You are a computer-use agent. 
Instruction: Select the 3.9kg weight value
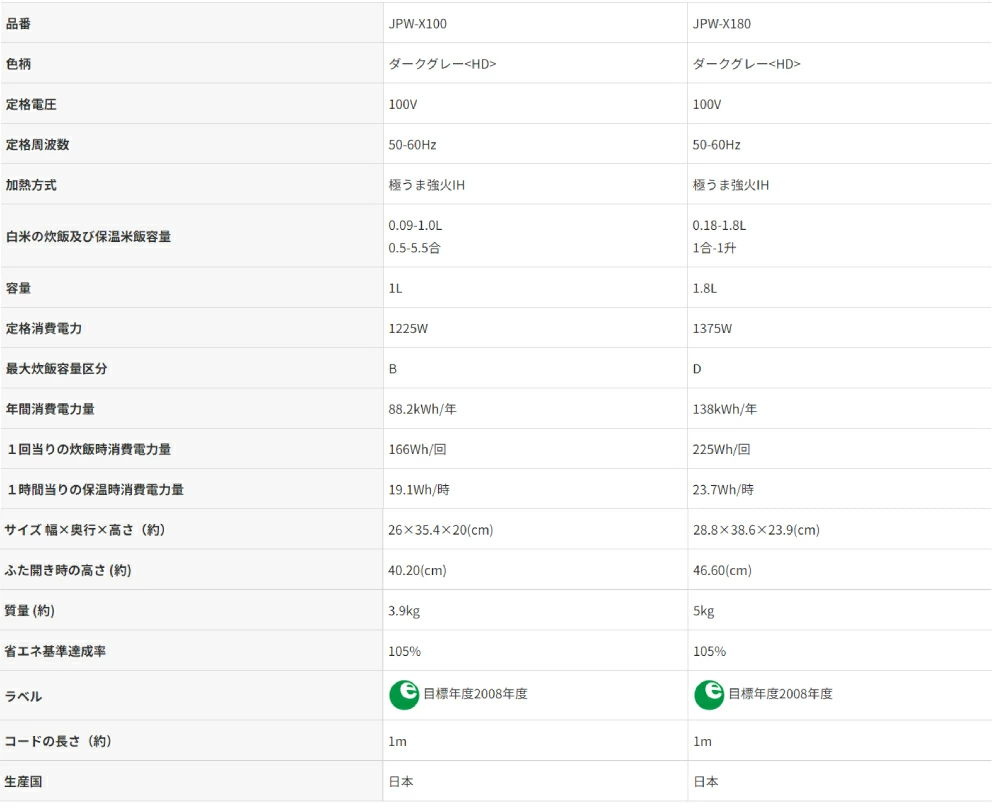click(x=404, y=611)
